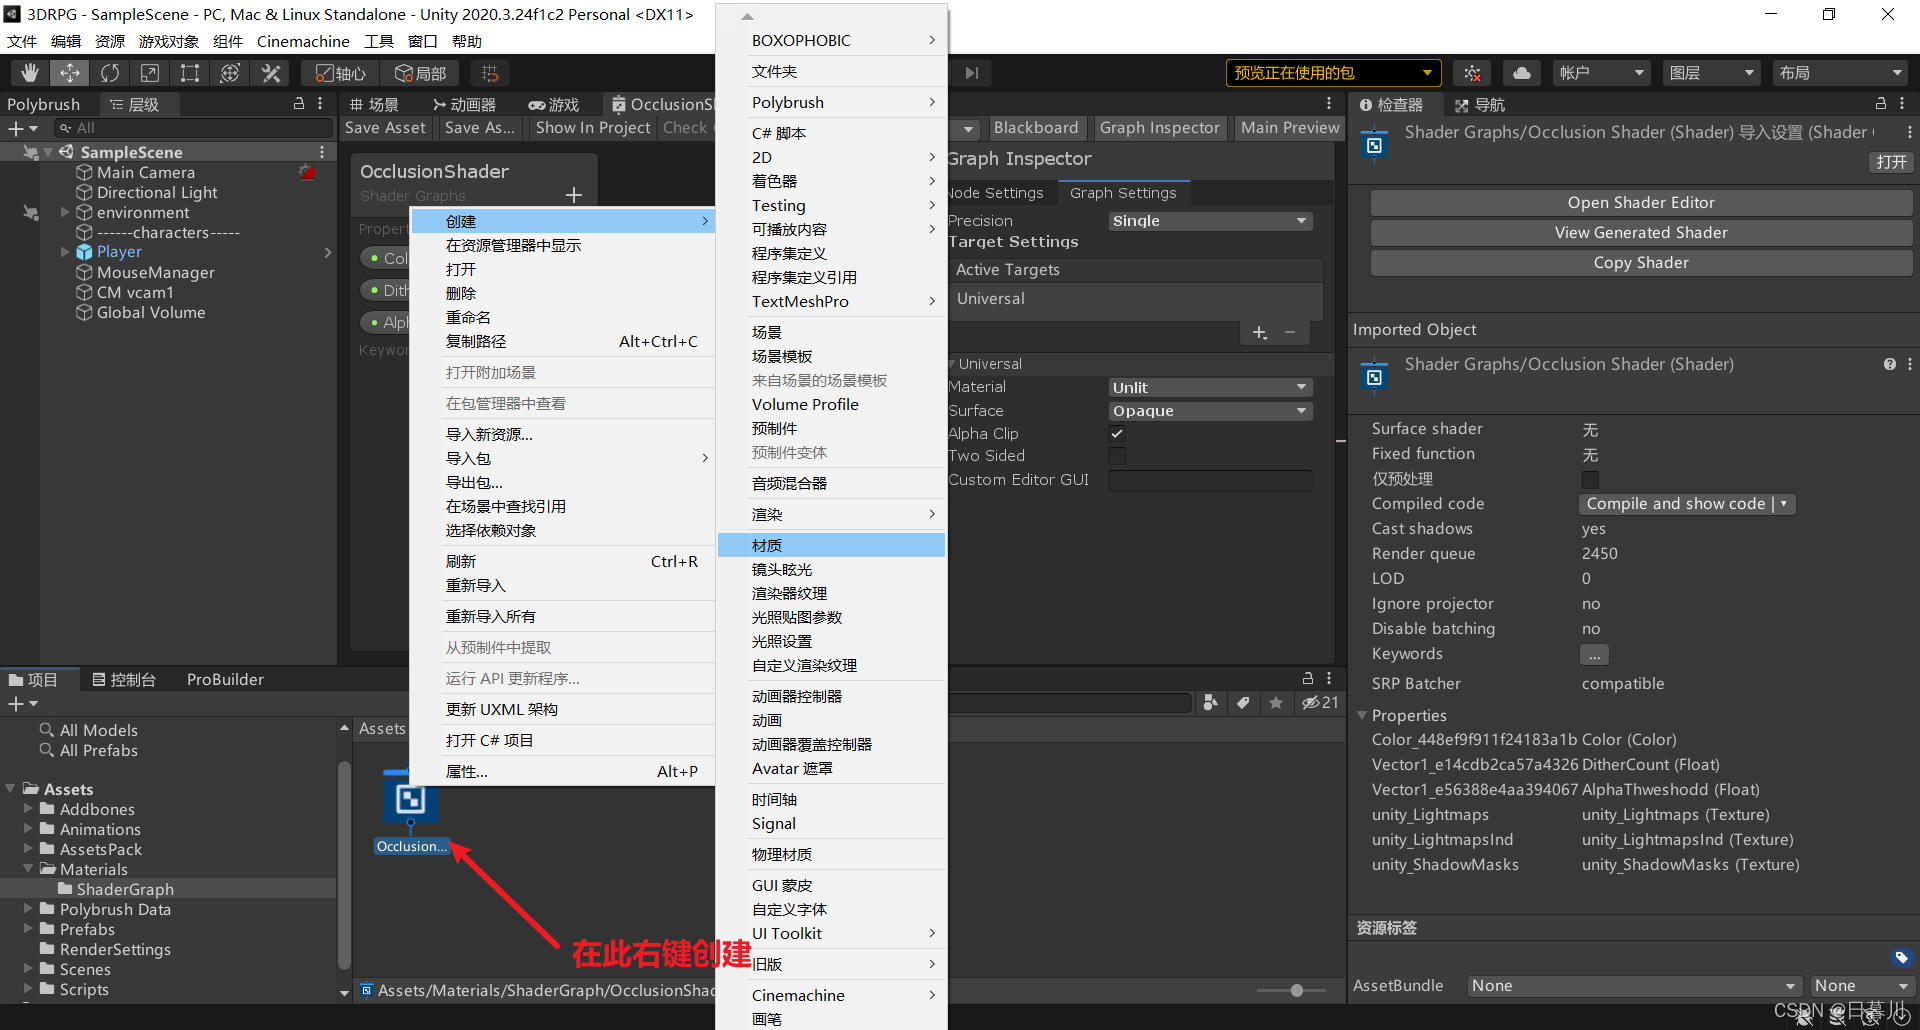Open the 帐户 account dropdown
1920x1030 pixels.
[x=1602, y=73]
